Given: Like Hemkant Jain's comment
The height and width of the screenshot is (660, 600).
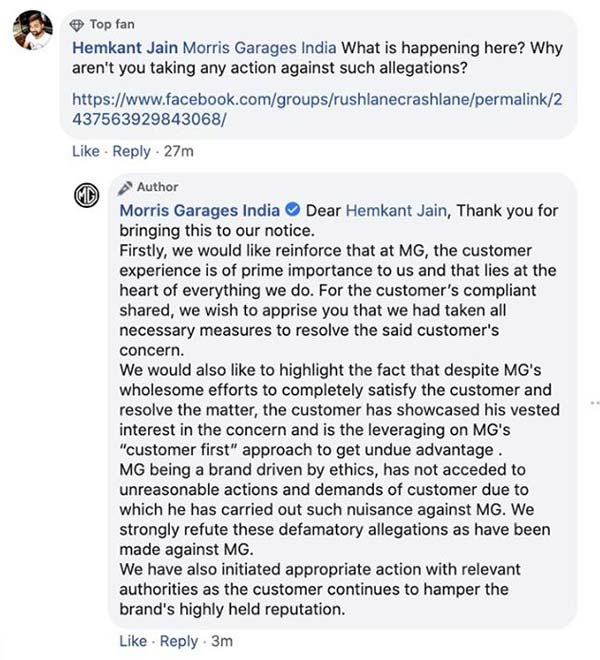Looking at the screenshot, I should click(85, 152).
